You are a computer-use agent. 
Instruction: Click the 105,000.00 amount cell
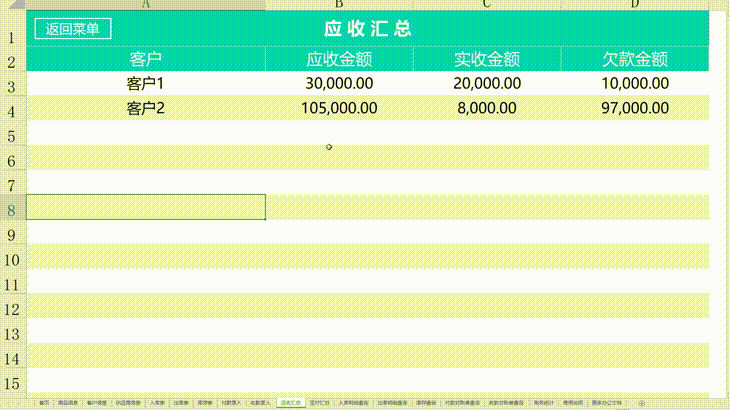339,108
